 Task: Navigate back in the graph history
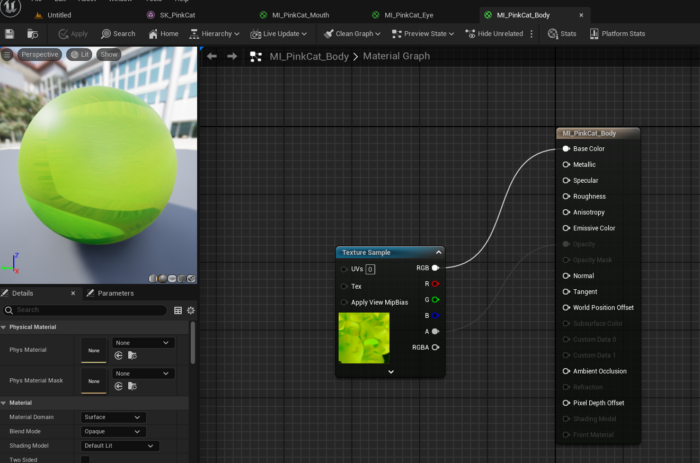212,56
